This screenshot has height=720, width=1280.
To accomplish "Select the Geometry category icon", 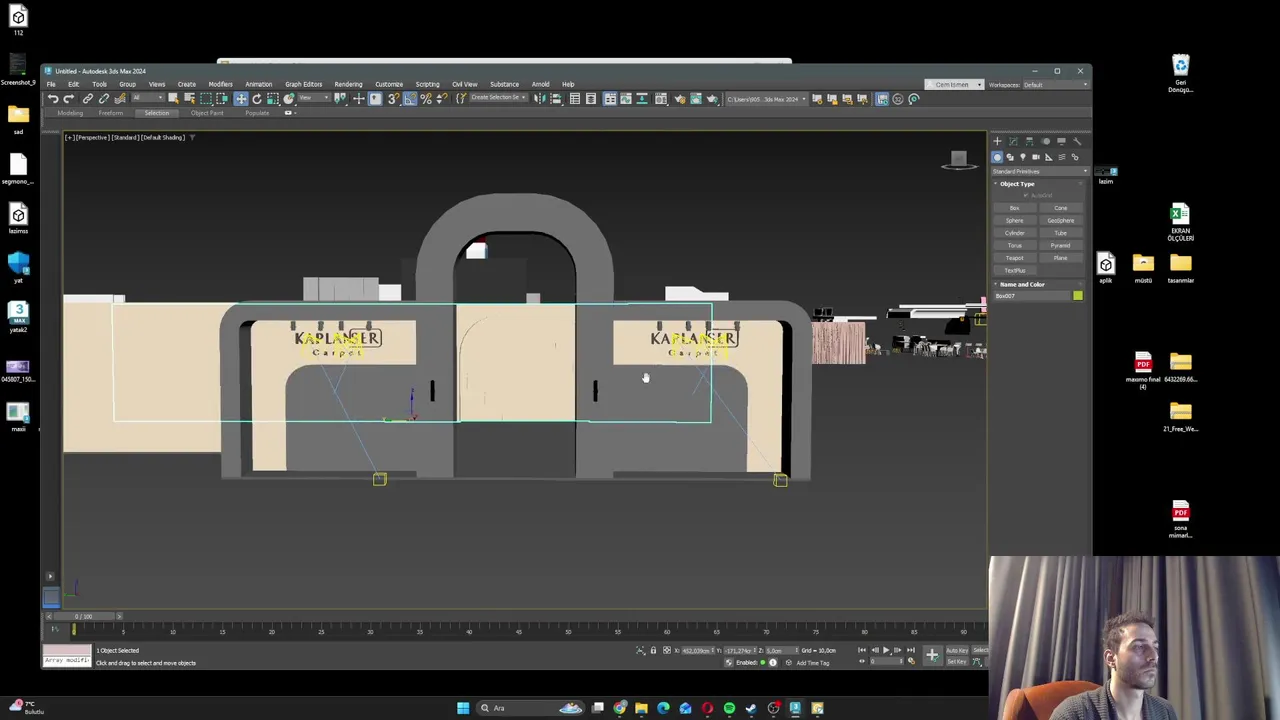I will (997, 157).
